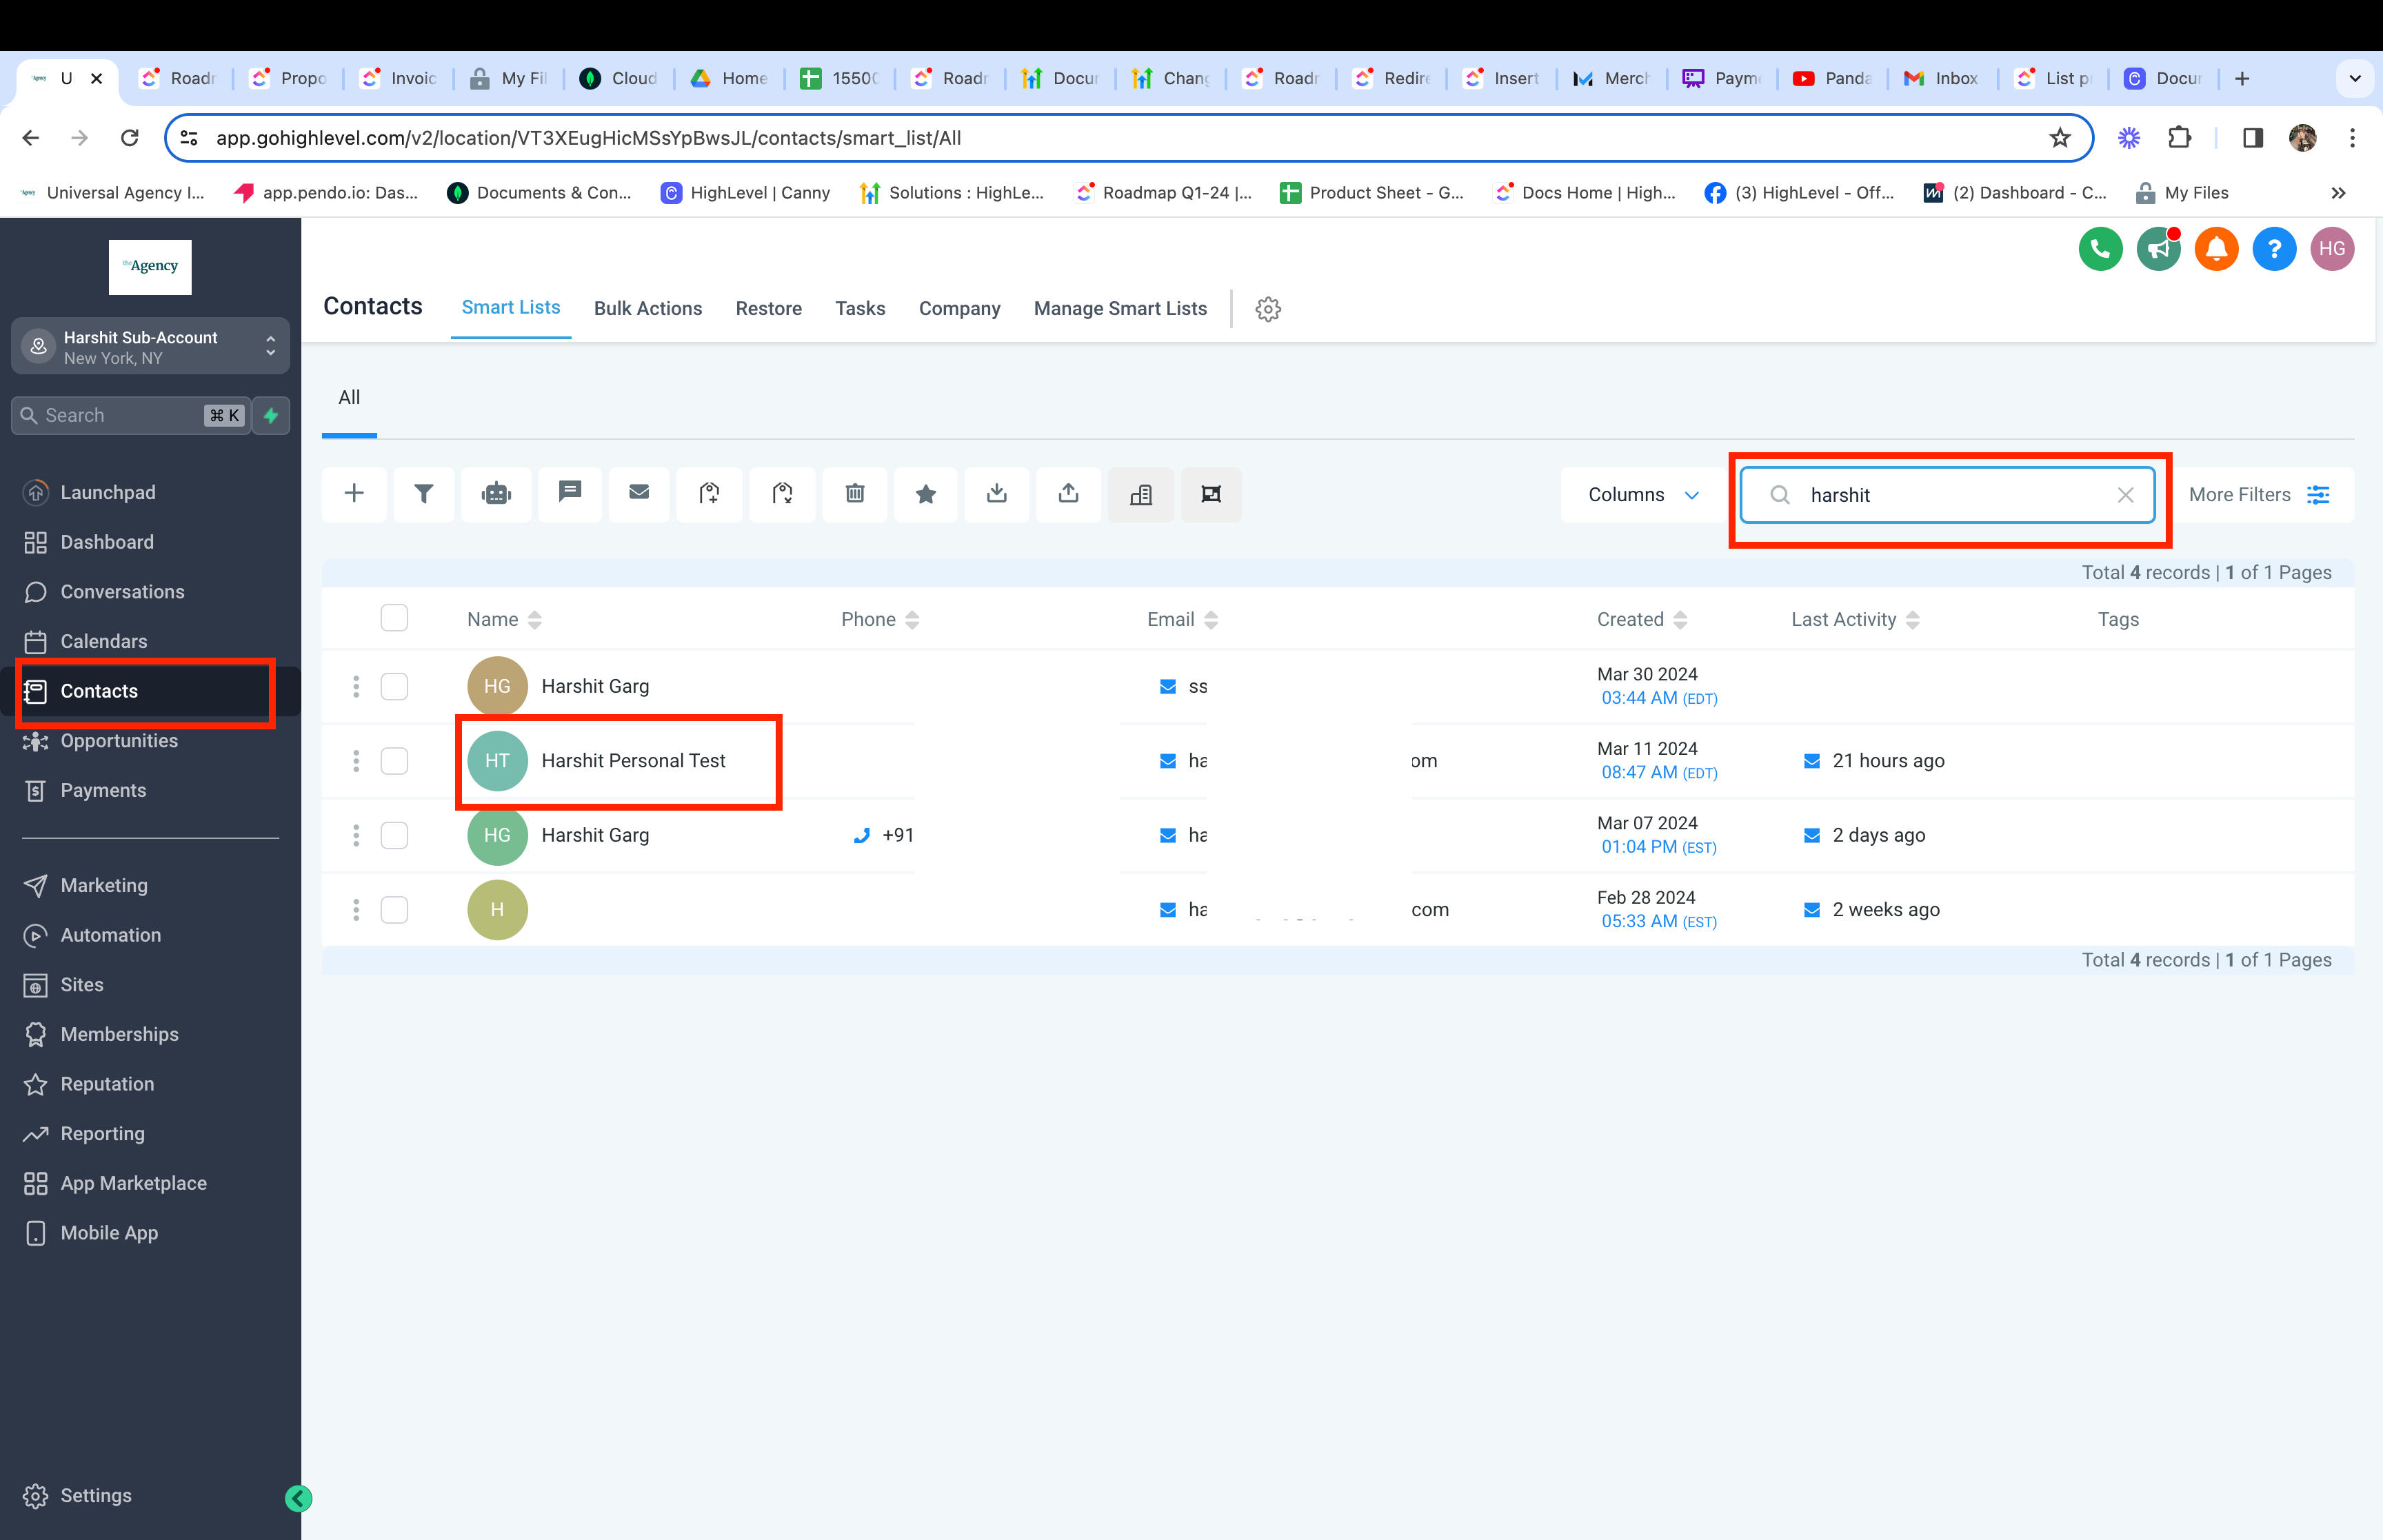Open the Manage Smart Lists tab
Image resolution: width=2383 pixels, height=1540 pixels.
tap(1118, 307)
